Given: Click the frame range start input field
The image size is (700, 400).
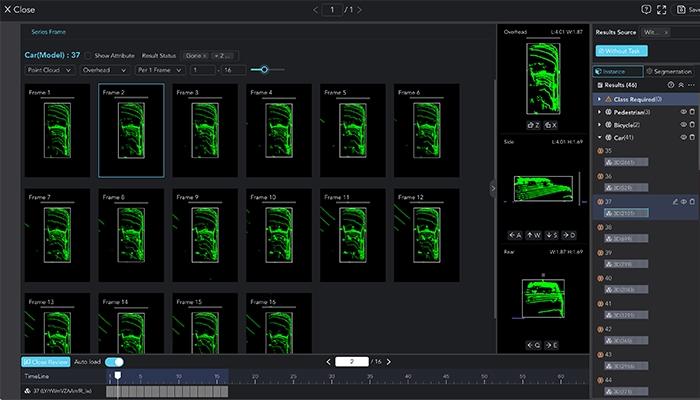Looking at the screenshot, I should [x=203, y=70].
